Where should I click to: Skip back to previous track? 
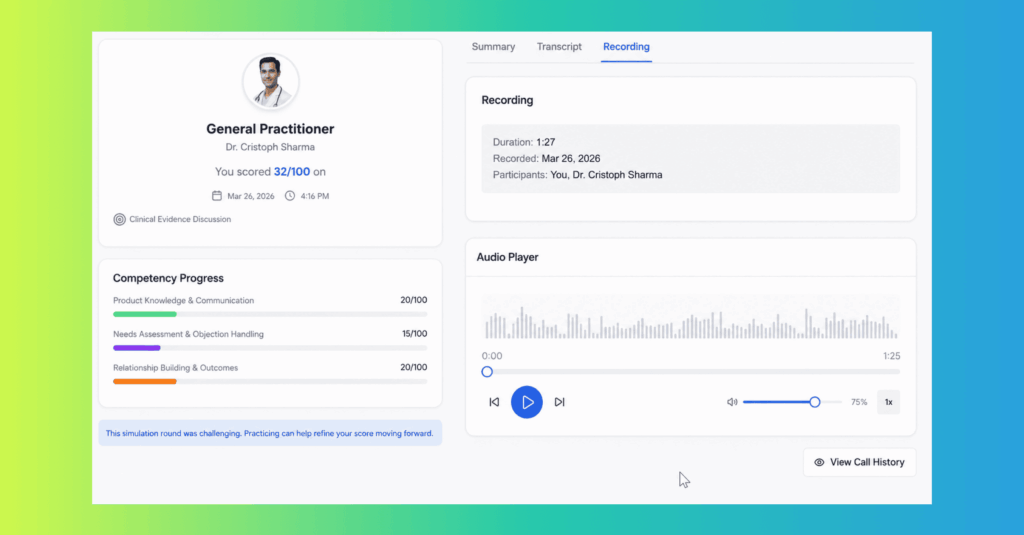click(x=494, y=402)
